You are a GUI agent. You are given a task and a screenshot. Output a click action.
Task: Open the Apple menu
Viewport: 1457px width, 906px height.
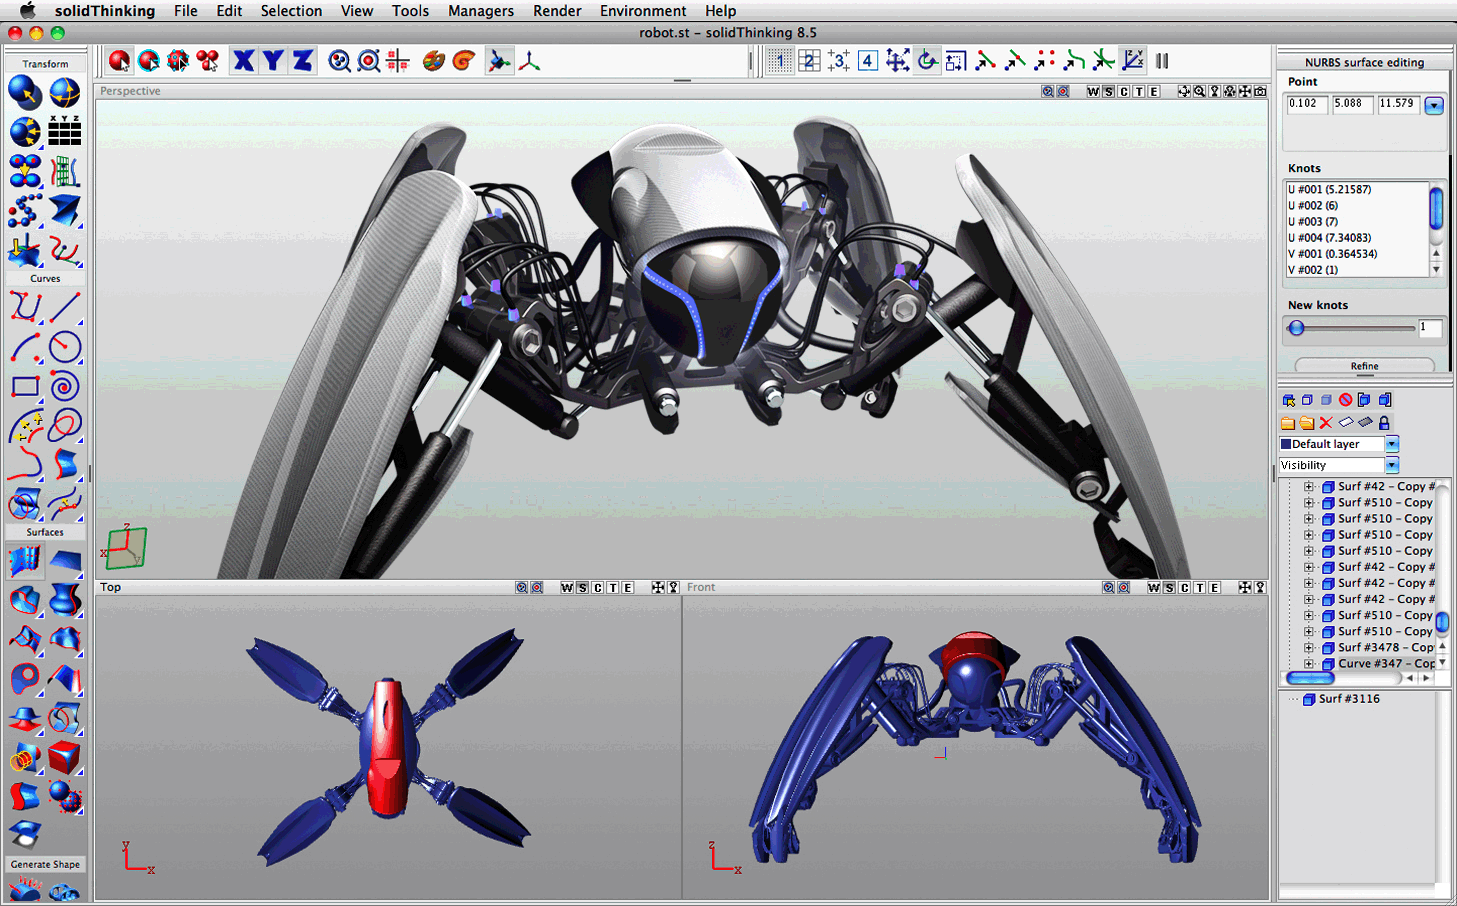27,10
